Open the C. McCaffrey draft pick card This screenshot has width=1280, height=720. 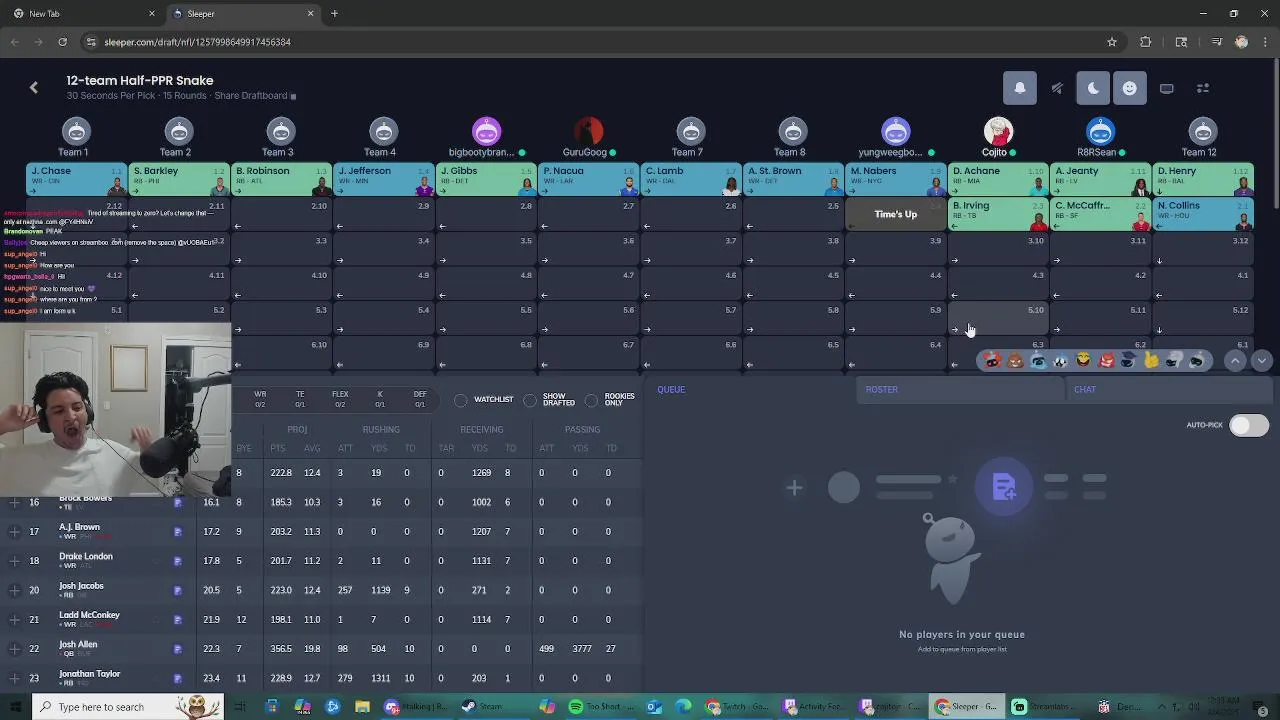[x=1100, y=214]
